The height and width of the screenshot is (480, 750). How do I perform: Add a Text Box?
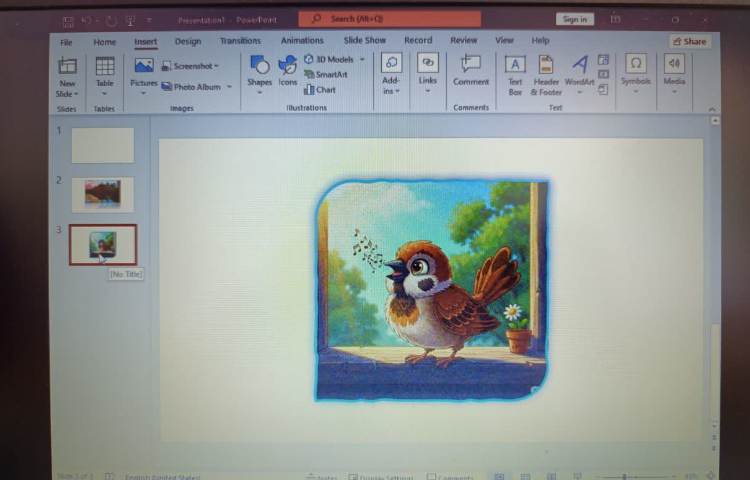click(515, 68)
